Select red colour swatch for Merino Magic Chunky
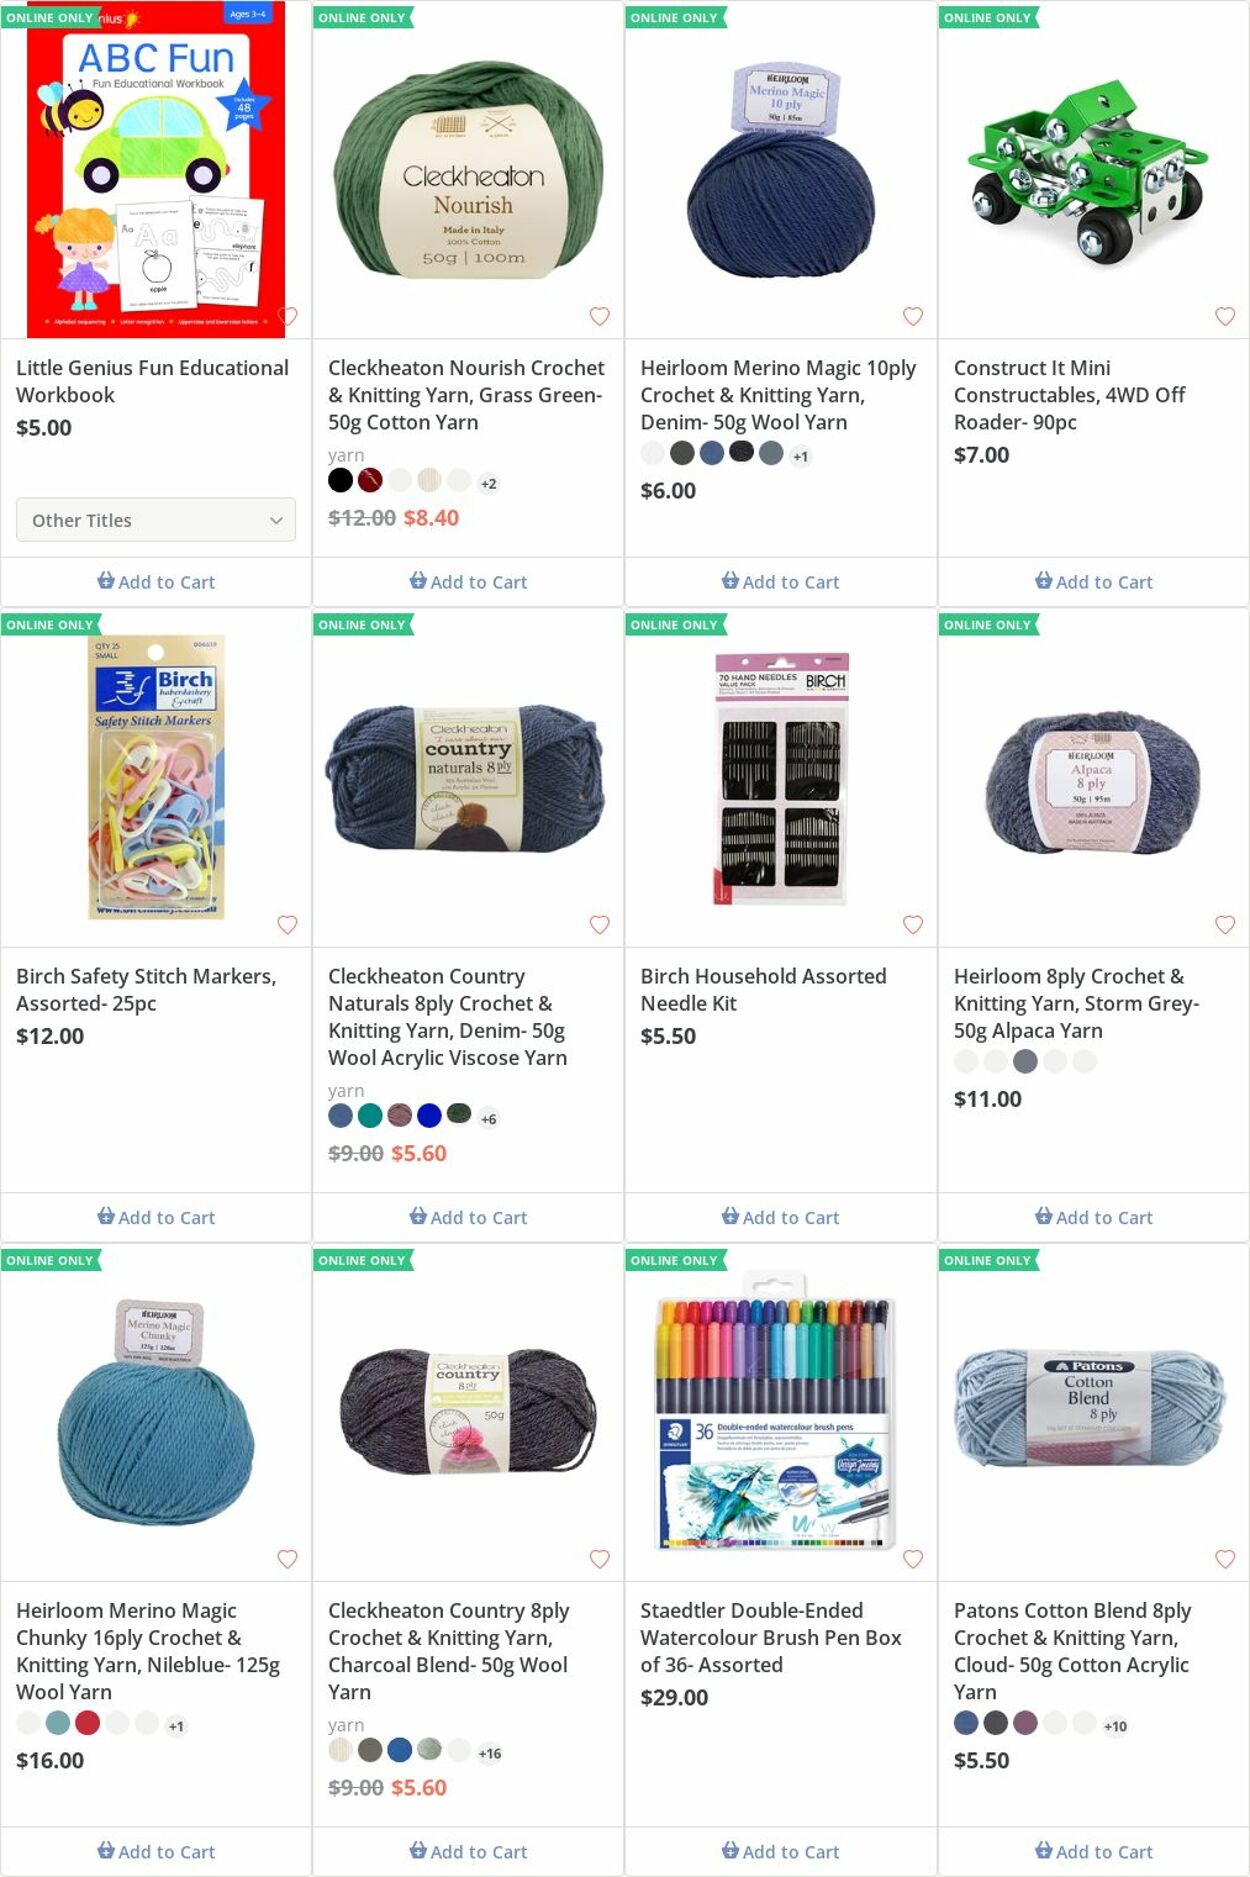 point(88,1722)
